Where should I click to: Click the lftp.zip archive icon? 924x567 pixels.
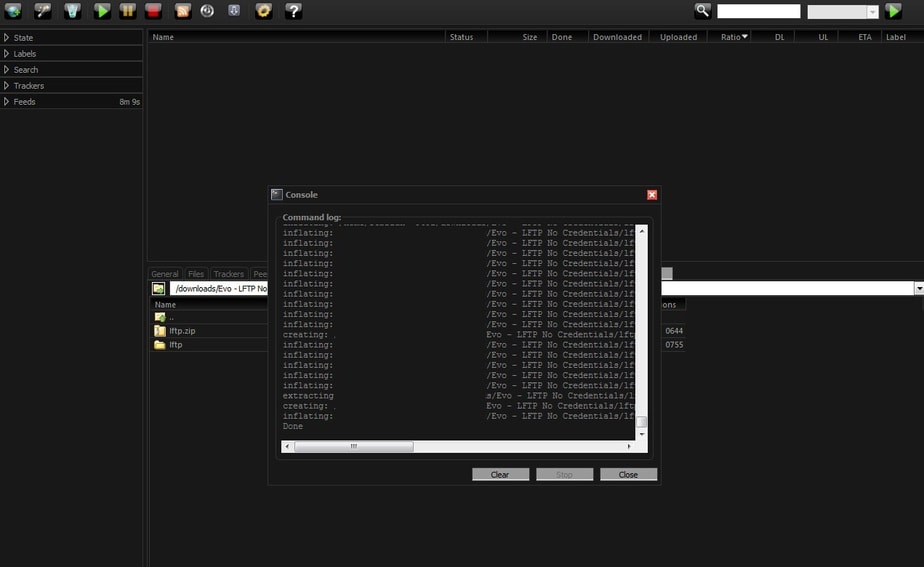[x=160, y=331]
